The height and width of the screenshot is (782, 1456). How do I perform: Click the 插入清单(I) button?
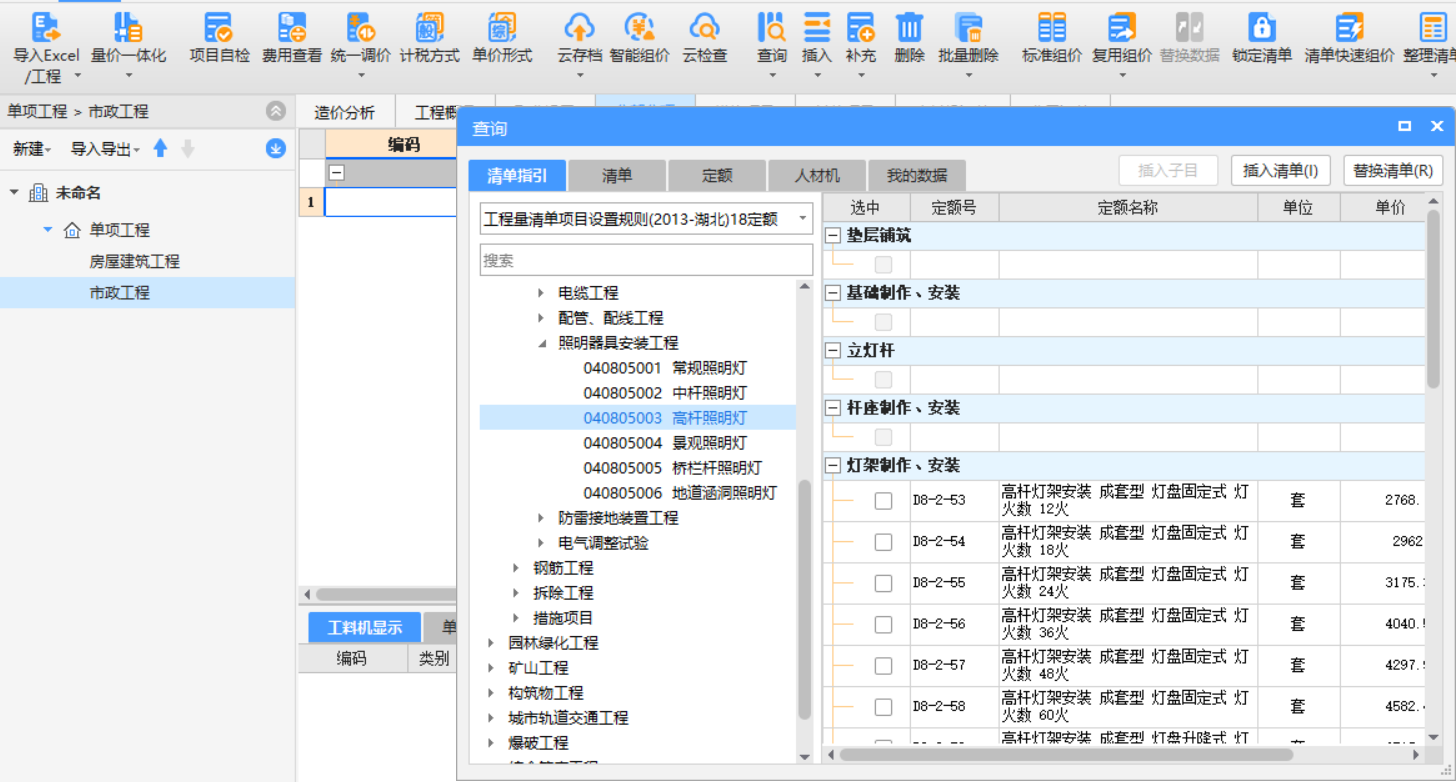(1280, 171)
